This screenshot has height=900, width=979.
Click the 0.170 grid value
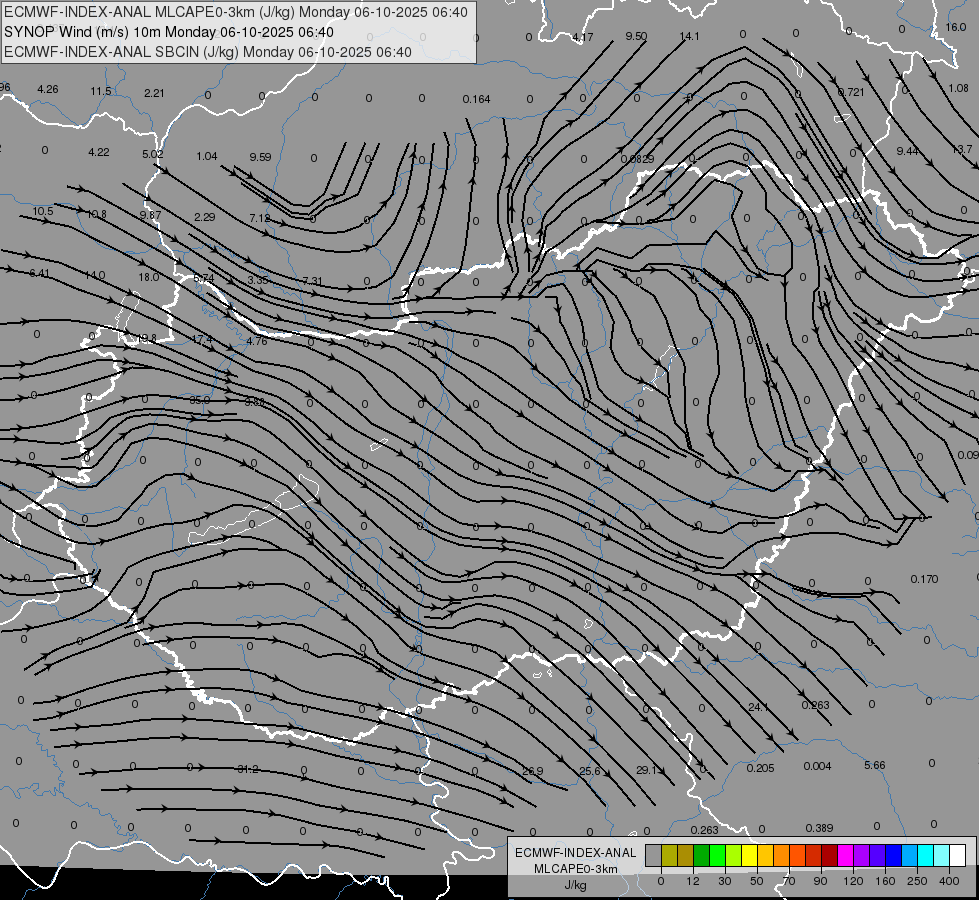tap(924, 579)
